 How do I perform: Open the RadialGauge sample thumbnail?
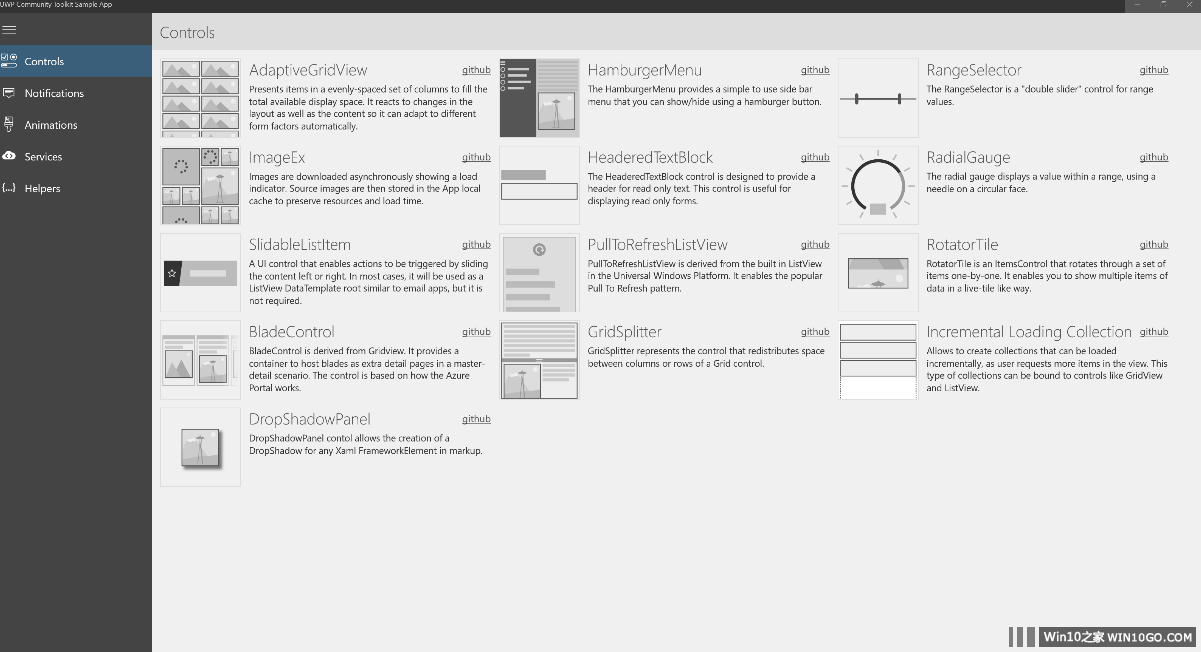pos(878,185)
